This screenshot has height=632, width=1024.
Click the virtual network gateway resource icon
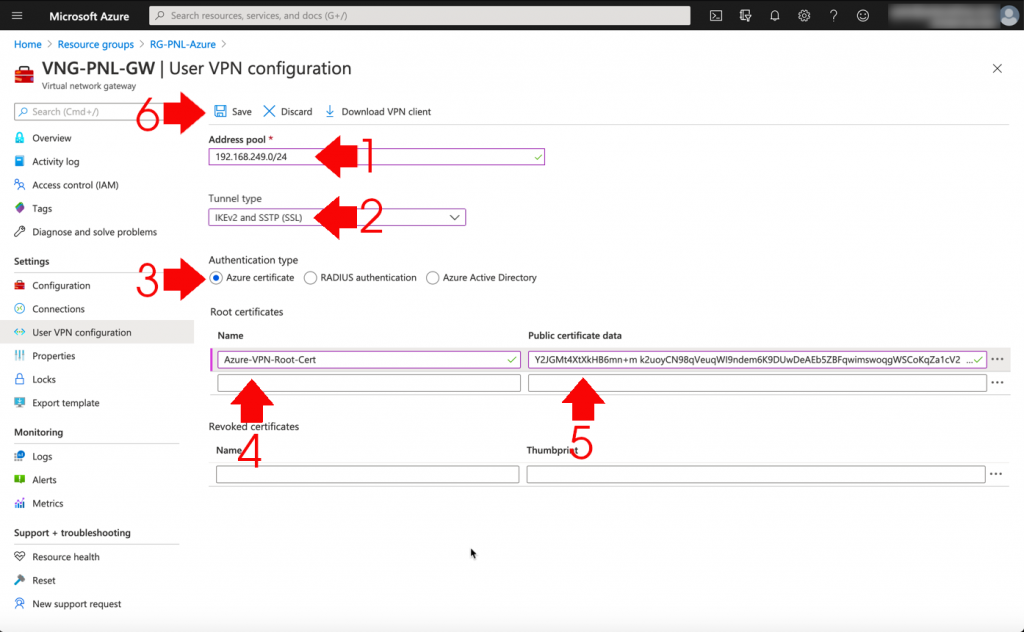pyautogui.click(x=24, y=73)
